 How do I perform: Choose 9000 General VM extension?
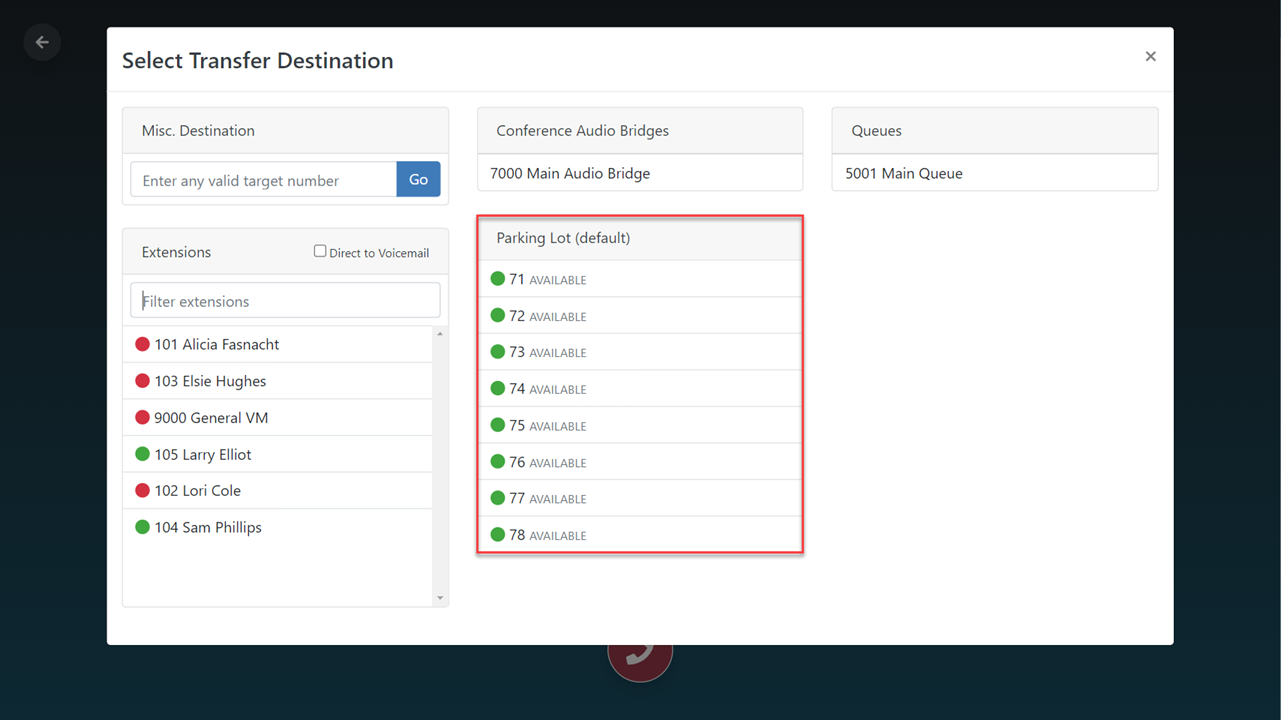click(211, 418)
